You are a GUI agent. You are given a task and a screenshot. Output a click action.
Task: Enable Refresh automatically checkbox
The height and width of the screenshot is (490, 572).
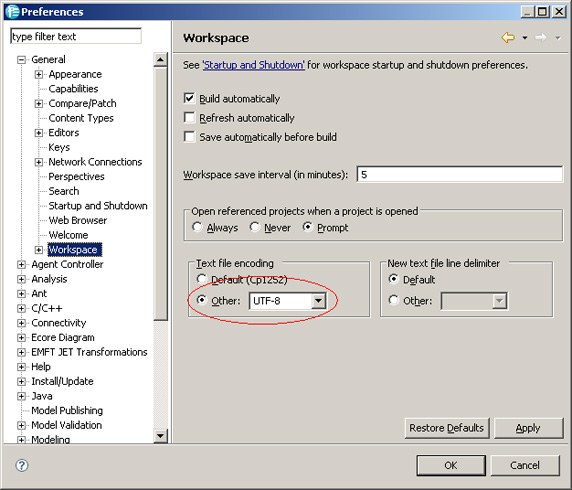coord(189,117)
